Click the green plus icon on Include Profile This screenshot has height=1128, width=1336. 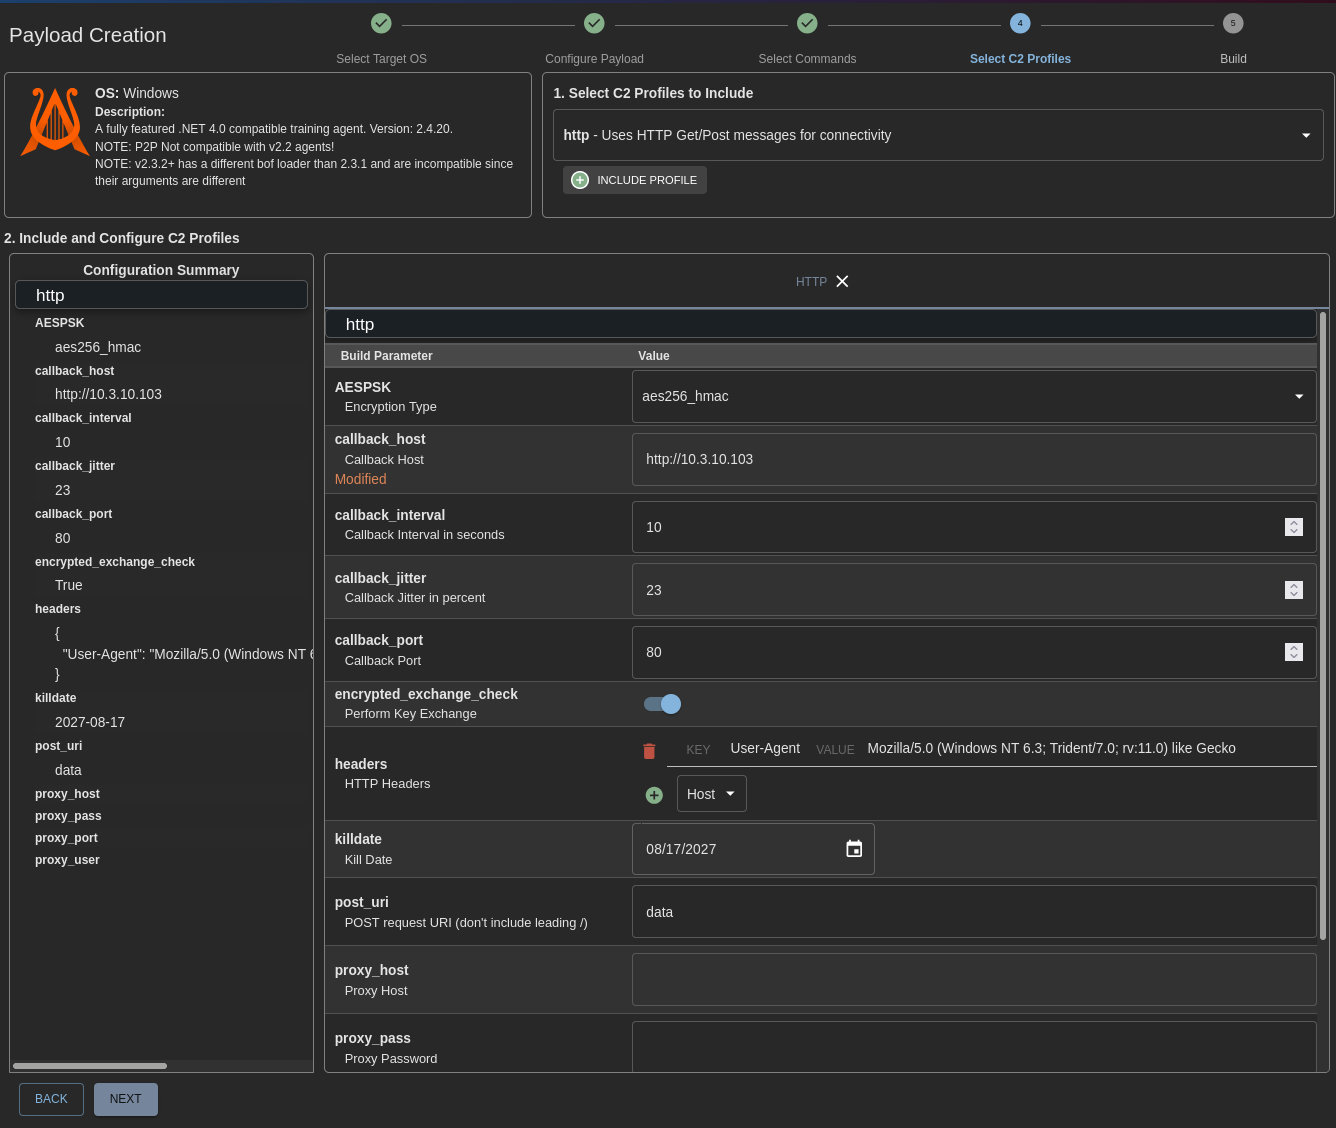(x=580, y=180)
